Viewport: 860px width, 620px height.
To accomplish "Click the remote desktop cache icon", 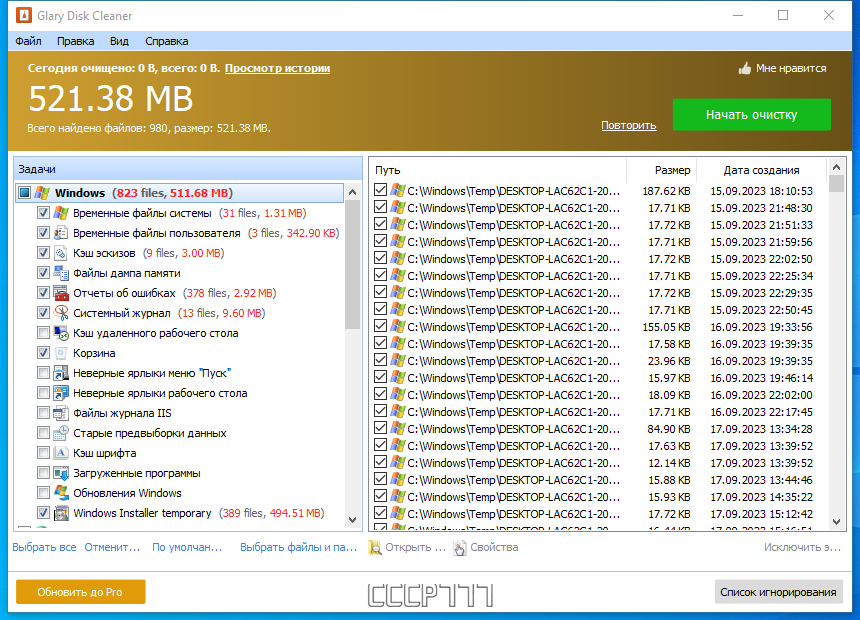I will point(61,333).
